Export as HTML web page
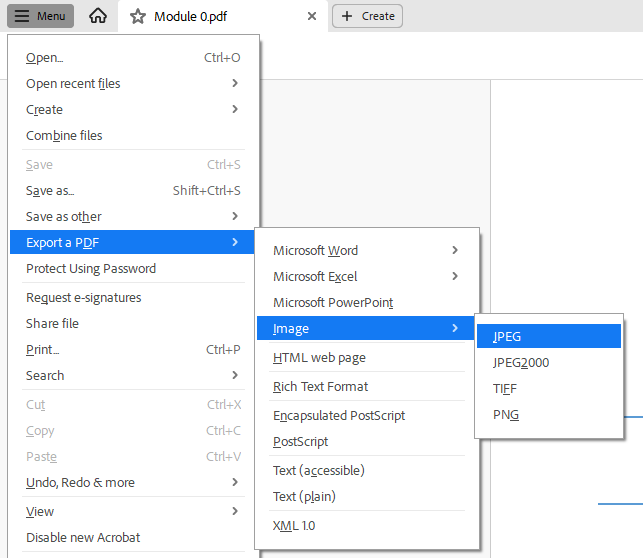 tap(366, 358)
